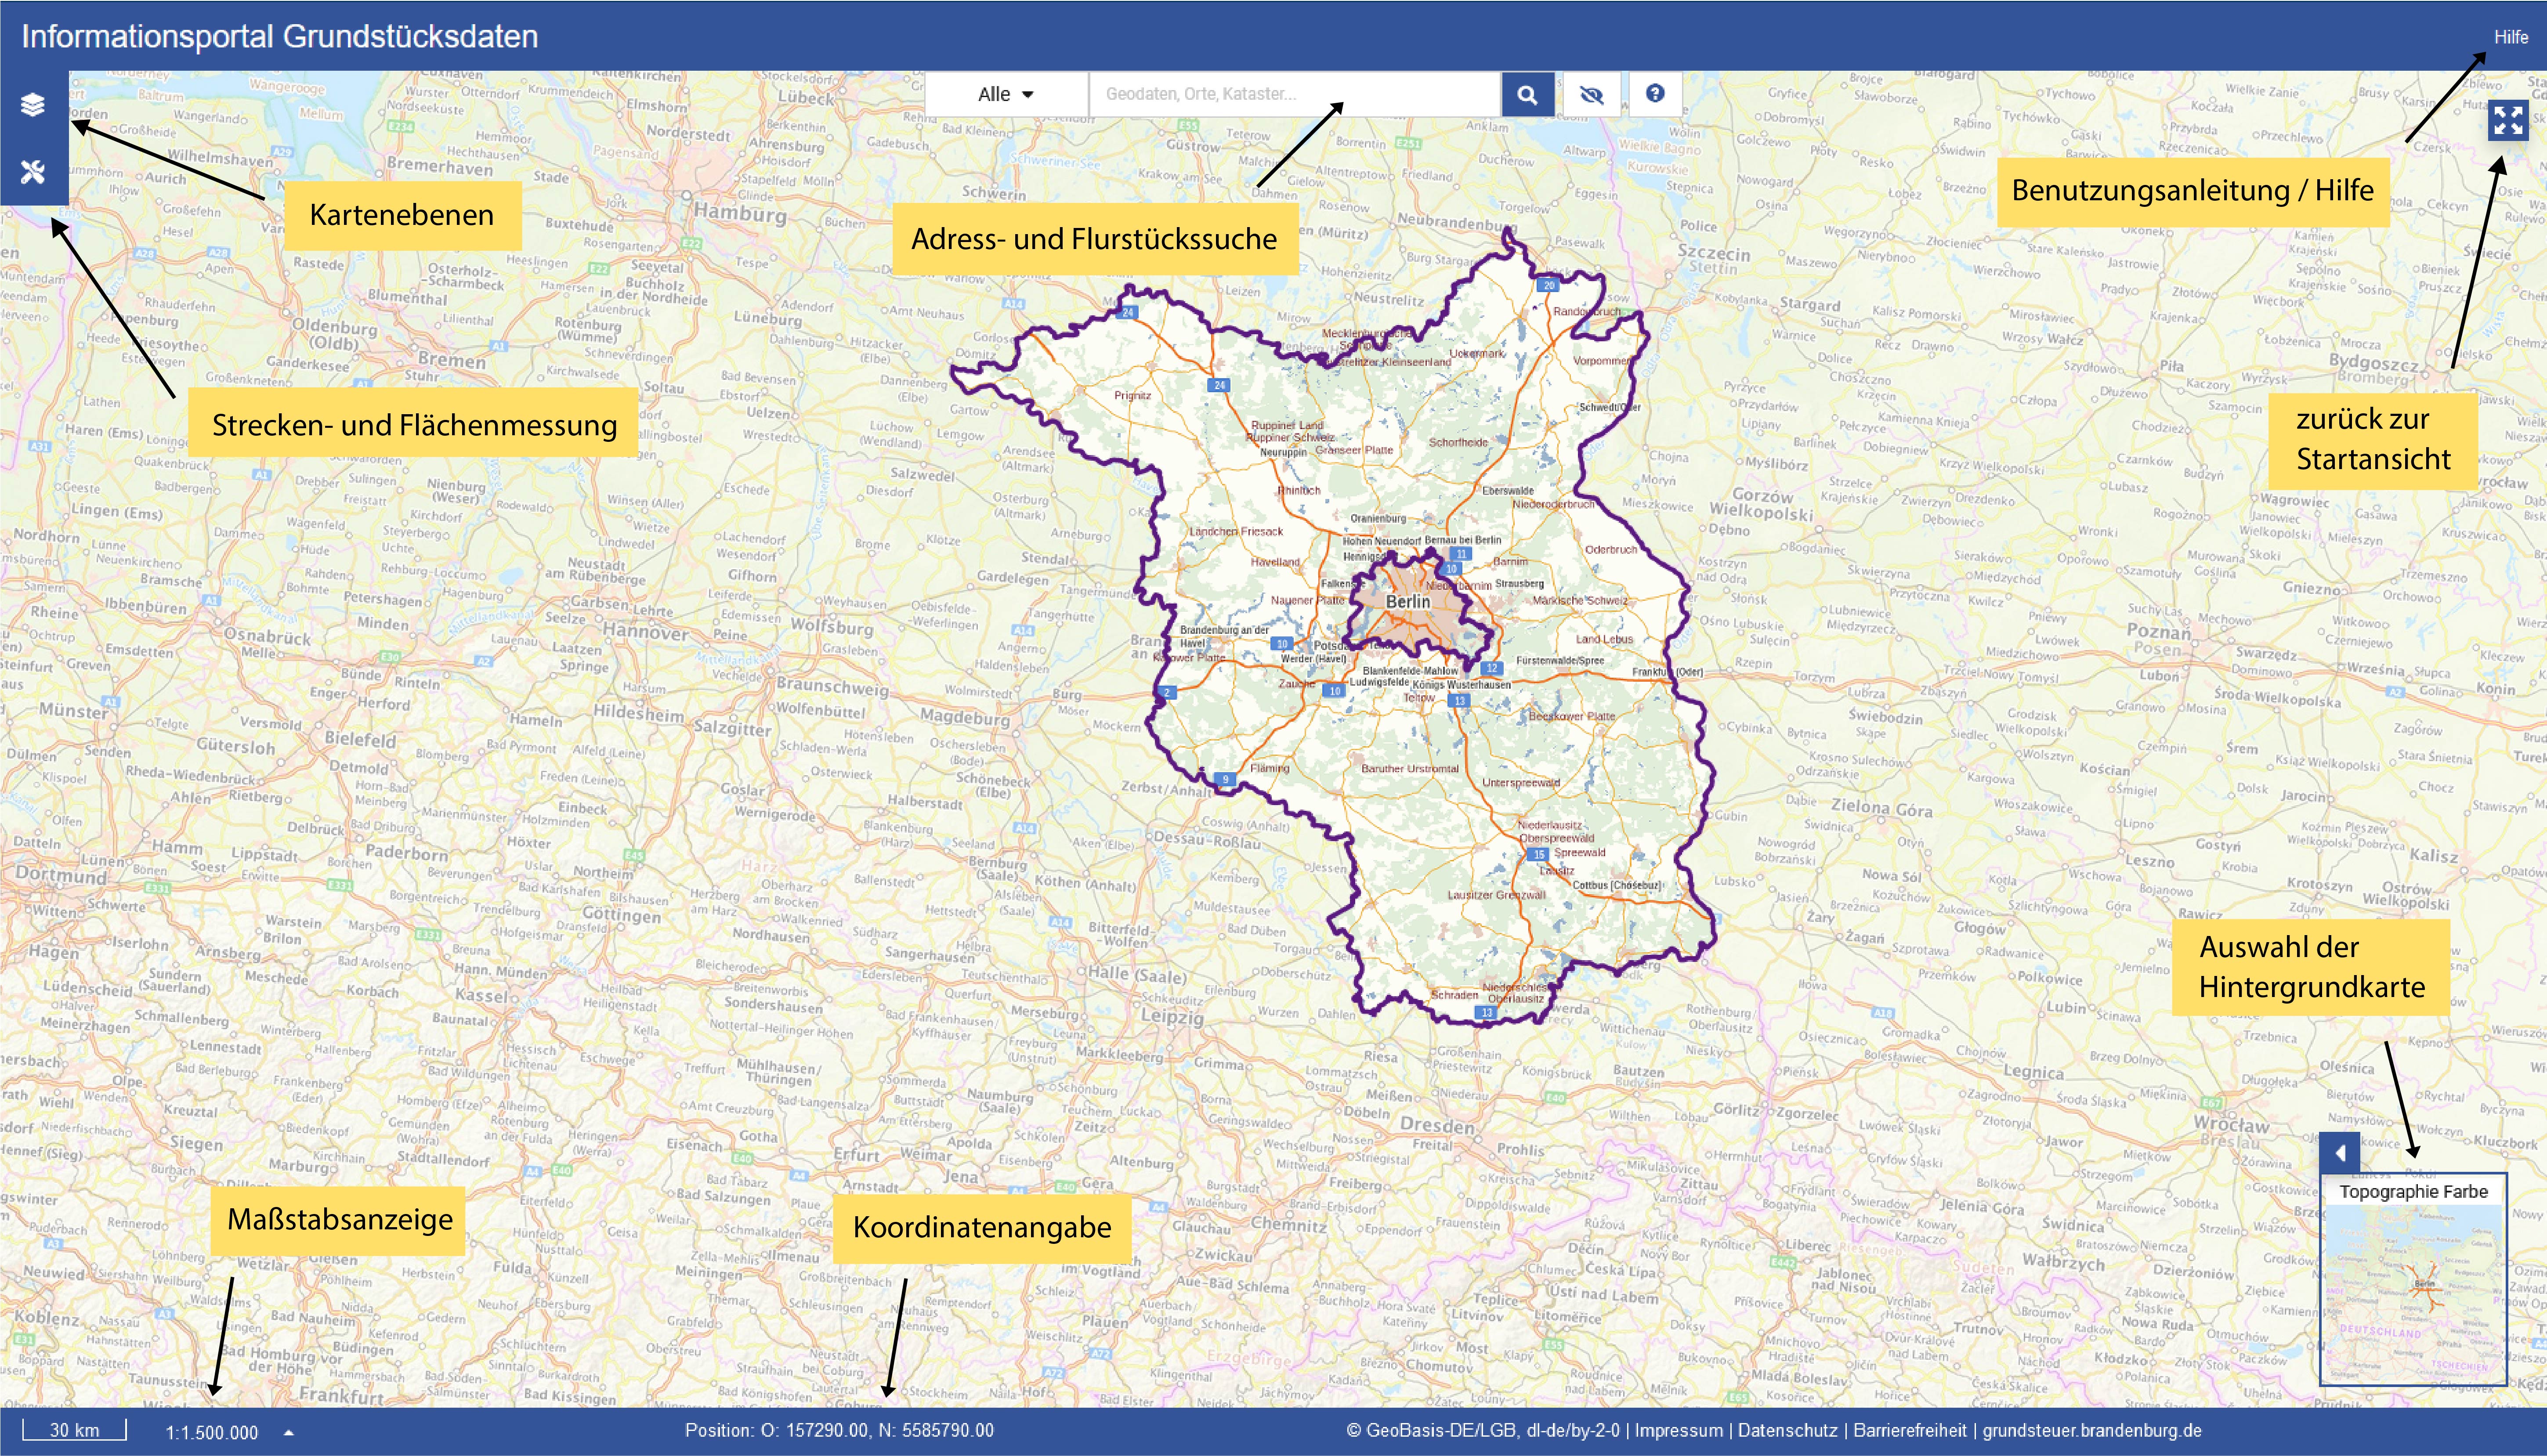Open the Kartenebenen layers icon

[x=33, y=104]
